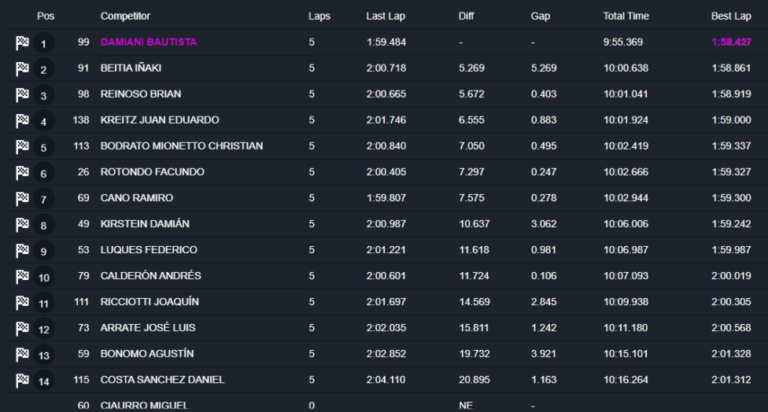Open competitor DAMIANI BAUTISTA

148,42
